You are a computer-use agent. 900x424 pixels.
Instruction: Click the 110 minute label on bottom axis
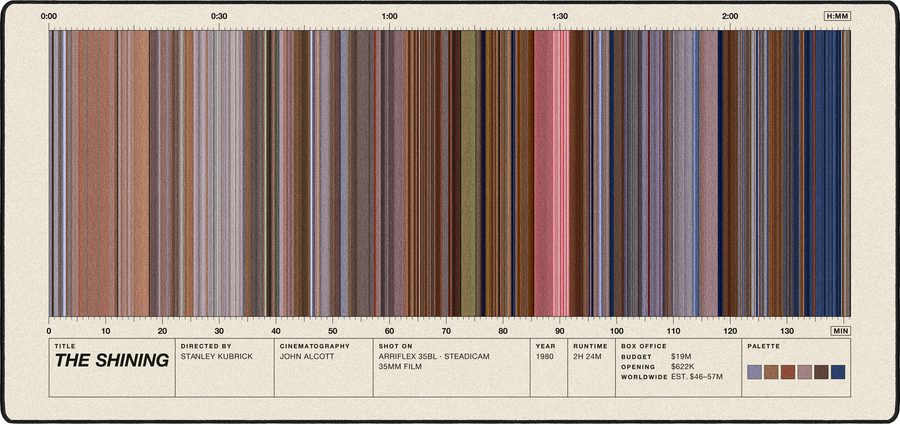[x=673, y=331]
